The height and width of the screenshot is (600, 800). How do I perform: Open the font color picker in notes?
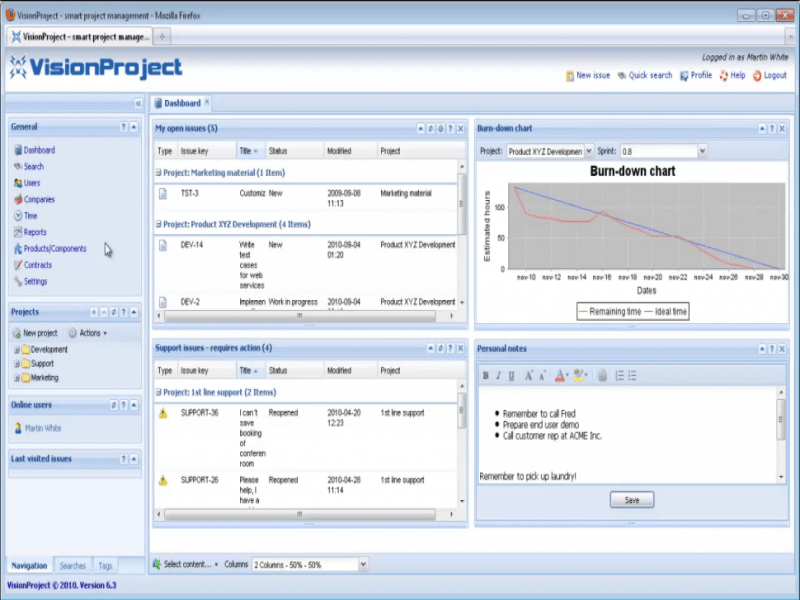(x=561, y=376)
